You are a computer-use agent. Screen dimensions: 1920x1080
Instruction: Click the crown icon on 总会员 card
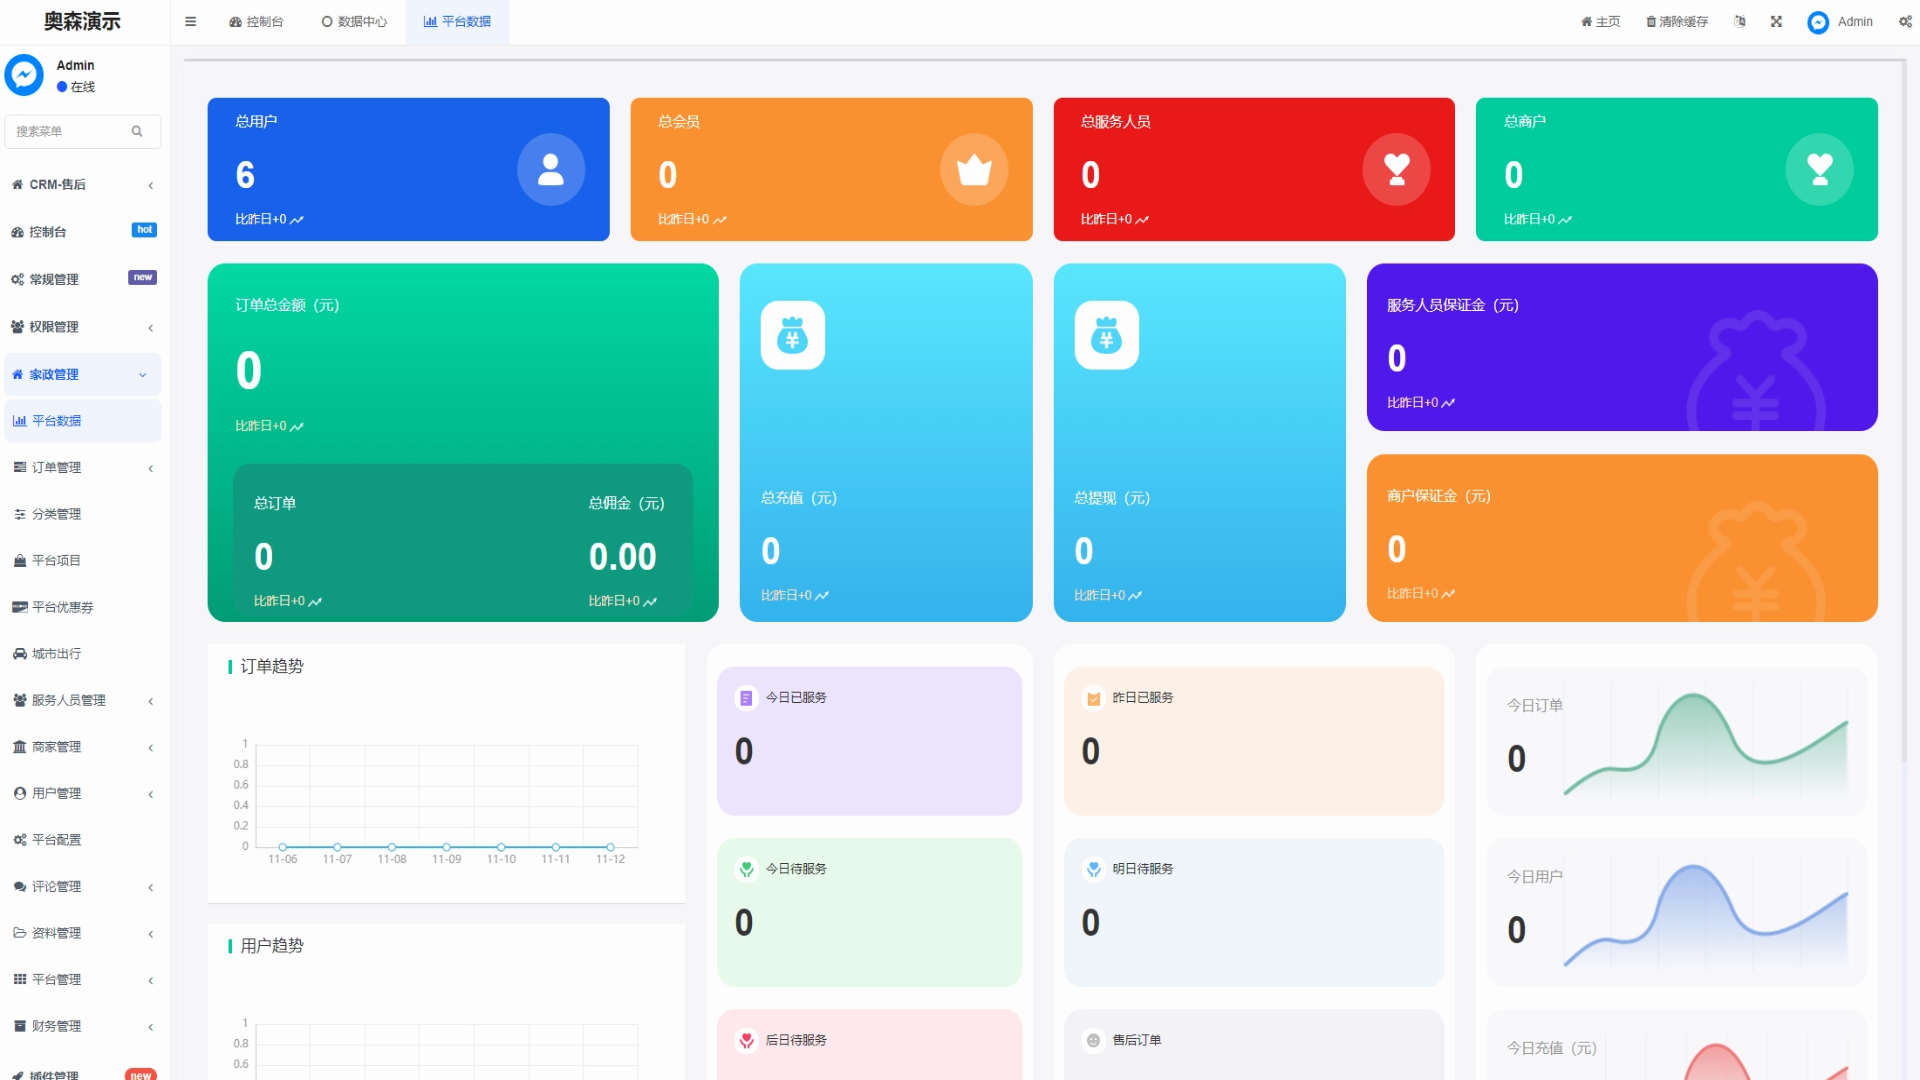(973, 170)
